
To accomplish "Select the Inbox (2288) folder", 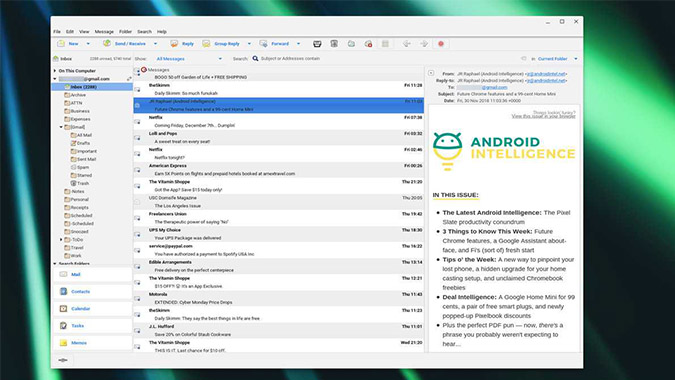I will click(x=92, y=87).
